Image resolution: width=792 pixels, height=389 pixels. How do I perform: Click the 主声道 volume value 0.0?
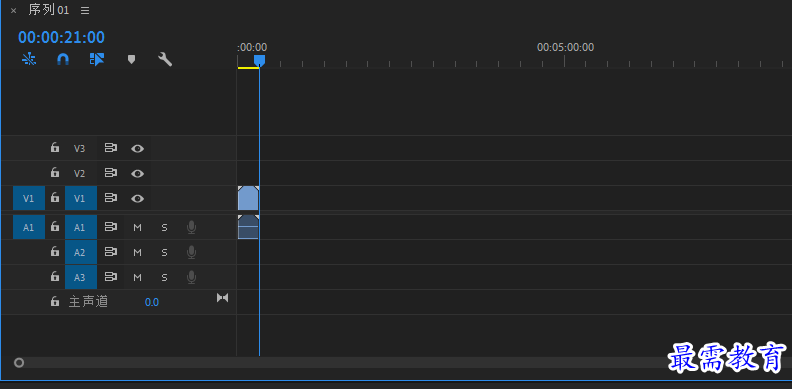coord(152,302)
